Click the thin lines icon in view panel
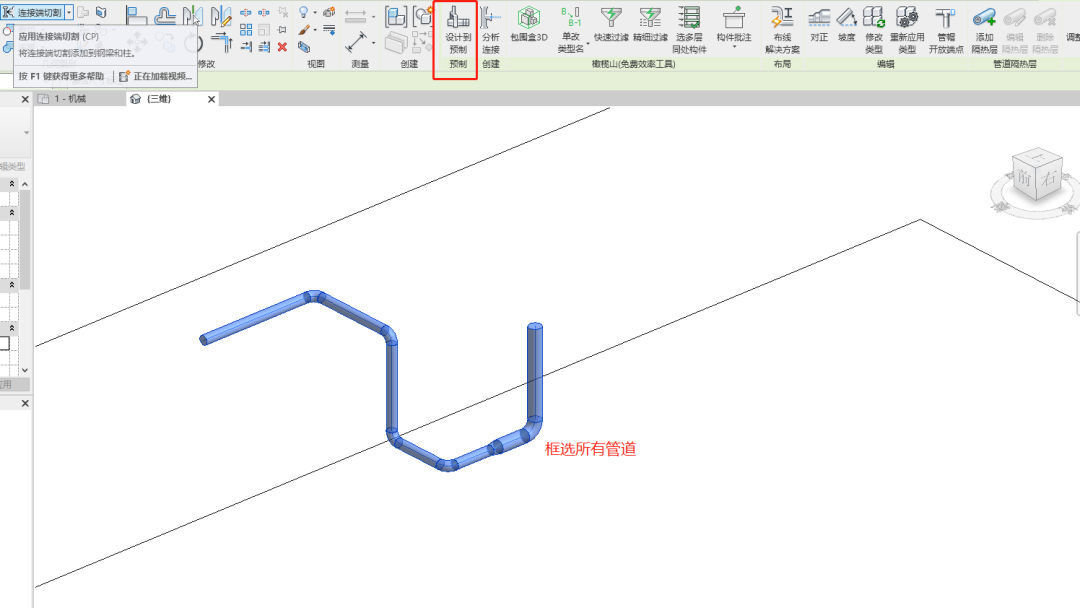Image resolution: width=1080 pixels, height=608 pixels. click(329, 30)
